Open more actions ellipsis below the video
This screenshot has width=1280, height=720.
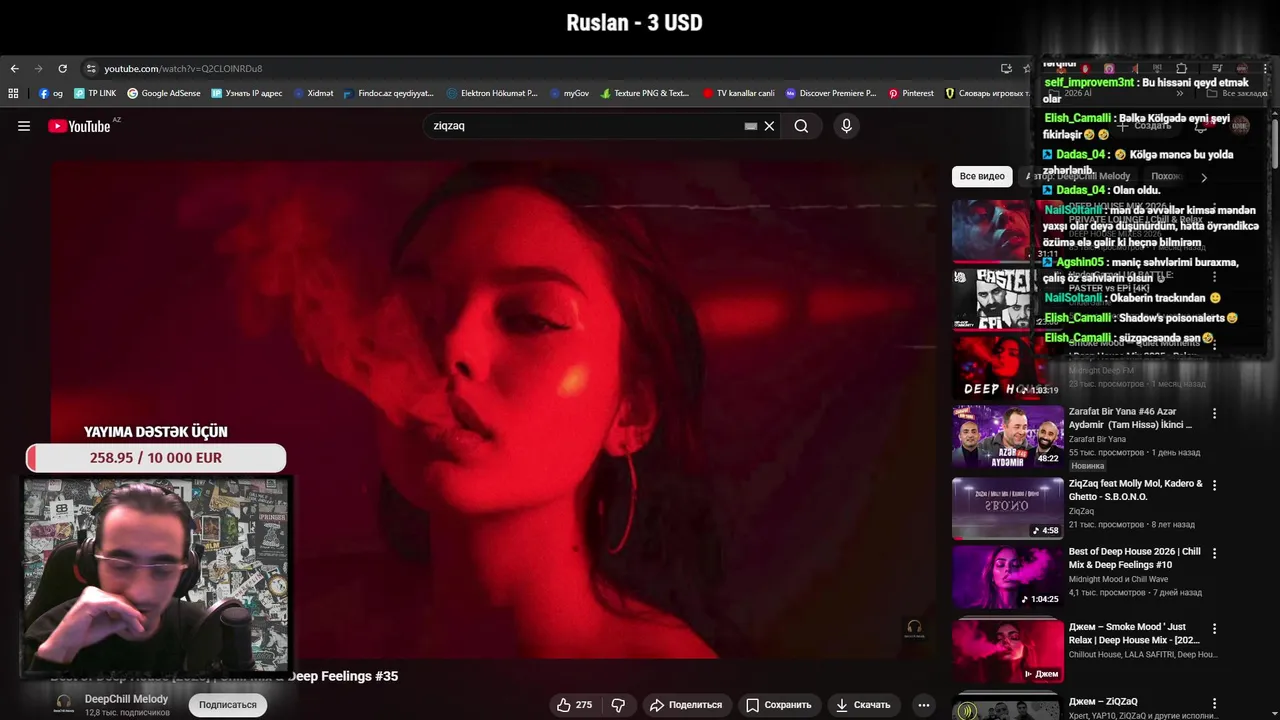tap(924, 705)
